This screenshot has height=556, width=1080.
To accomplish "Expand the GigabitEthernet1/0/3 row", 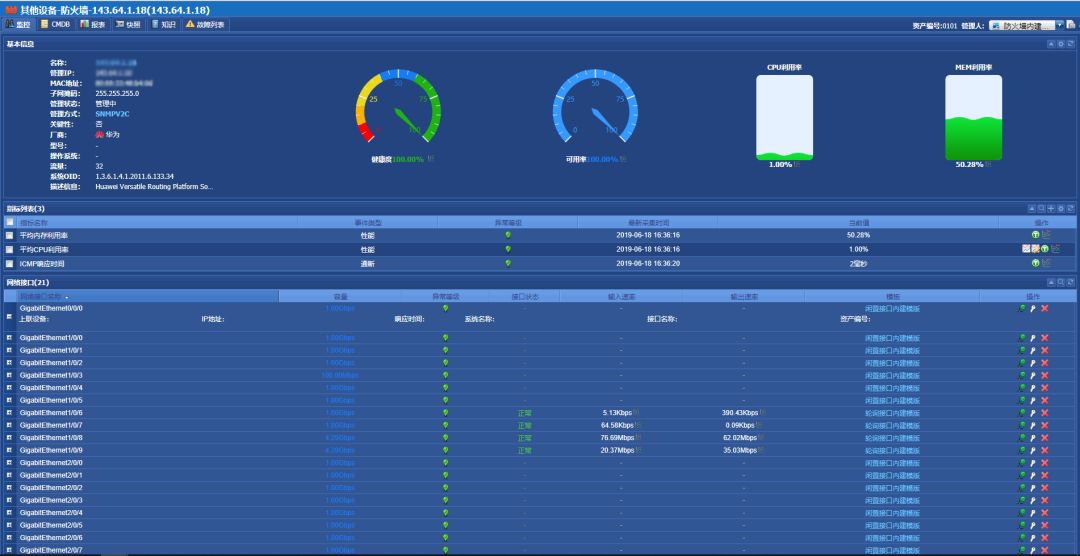I will [9, 375].
